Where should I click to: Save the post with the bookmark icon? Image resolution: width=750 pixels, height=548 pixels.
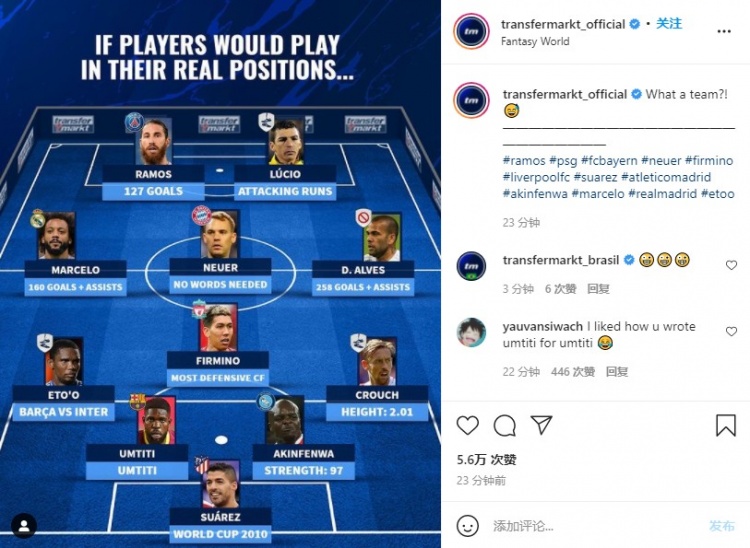pos(725,425)
